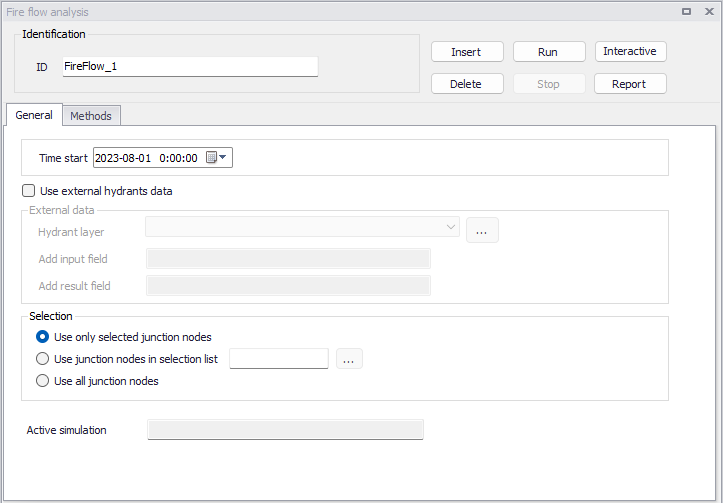Open the Report

click(x=630, y=84)
